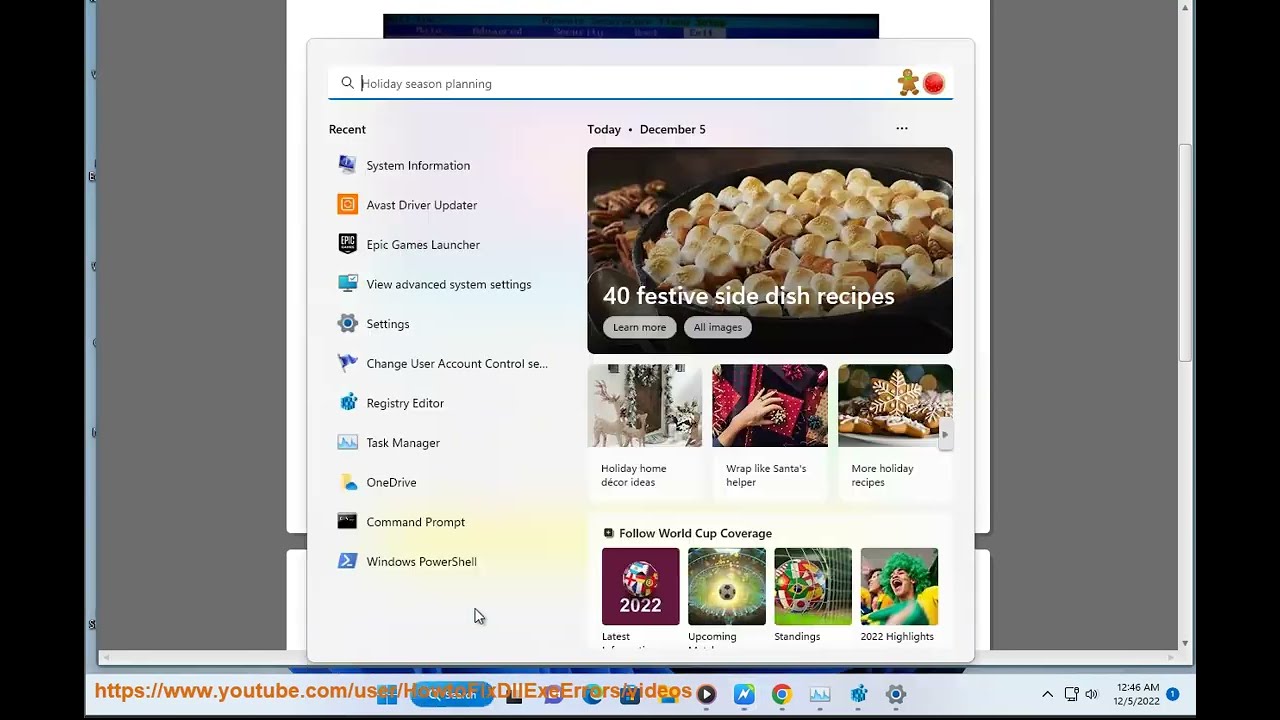Open the notification badge in system tray
The width and height of the screenshot is (1280, 720).
[x=1172, y=694]
